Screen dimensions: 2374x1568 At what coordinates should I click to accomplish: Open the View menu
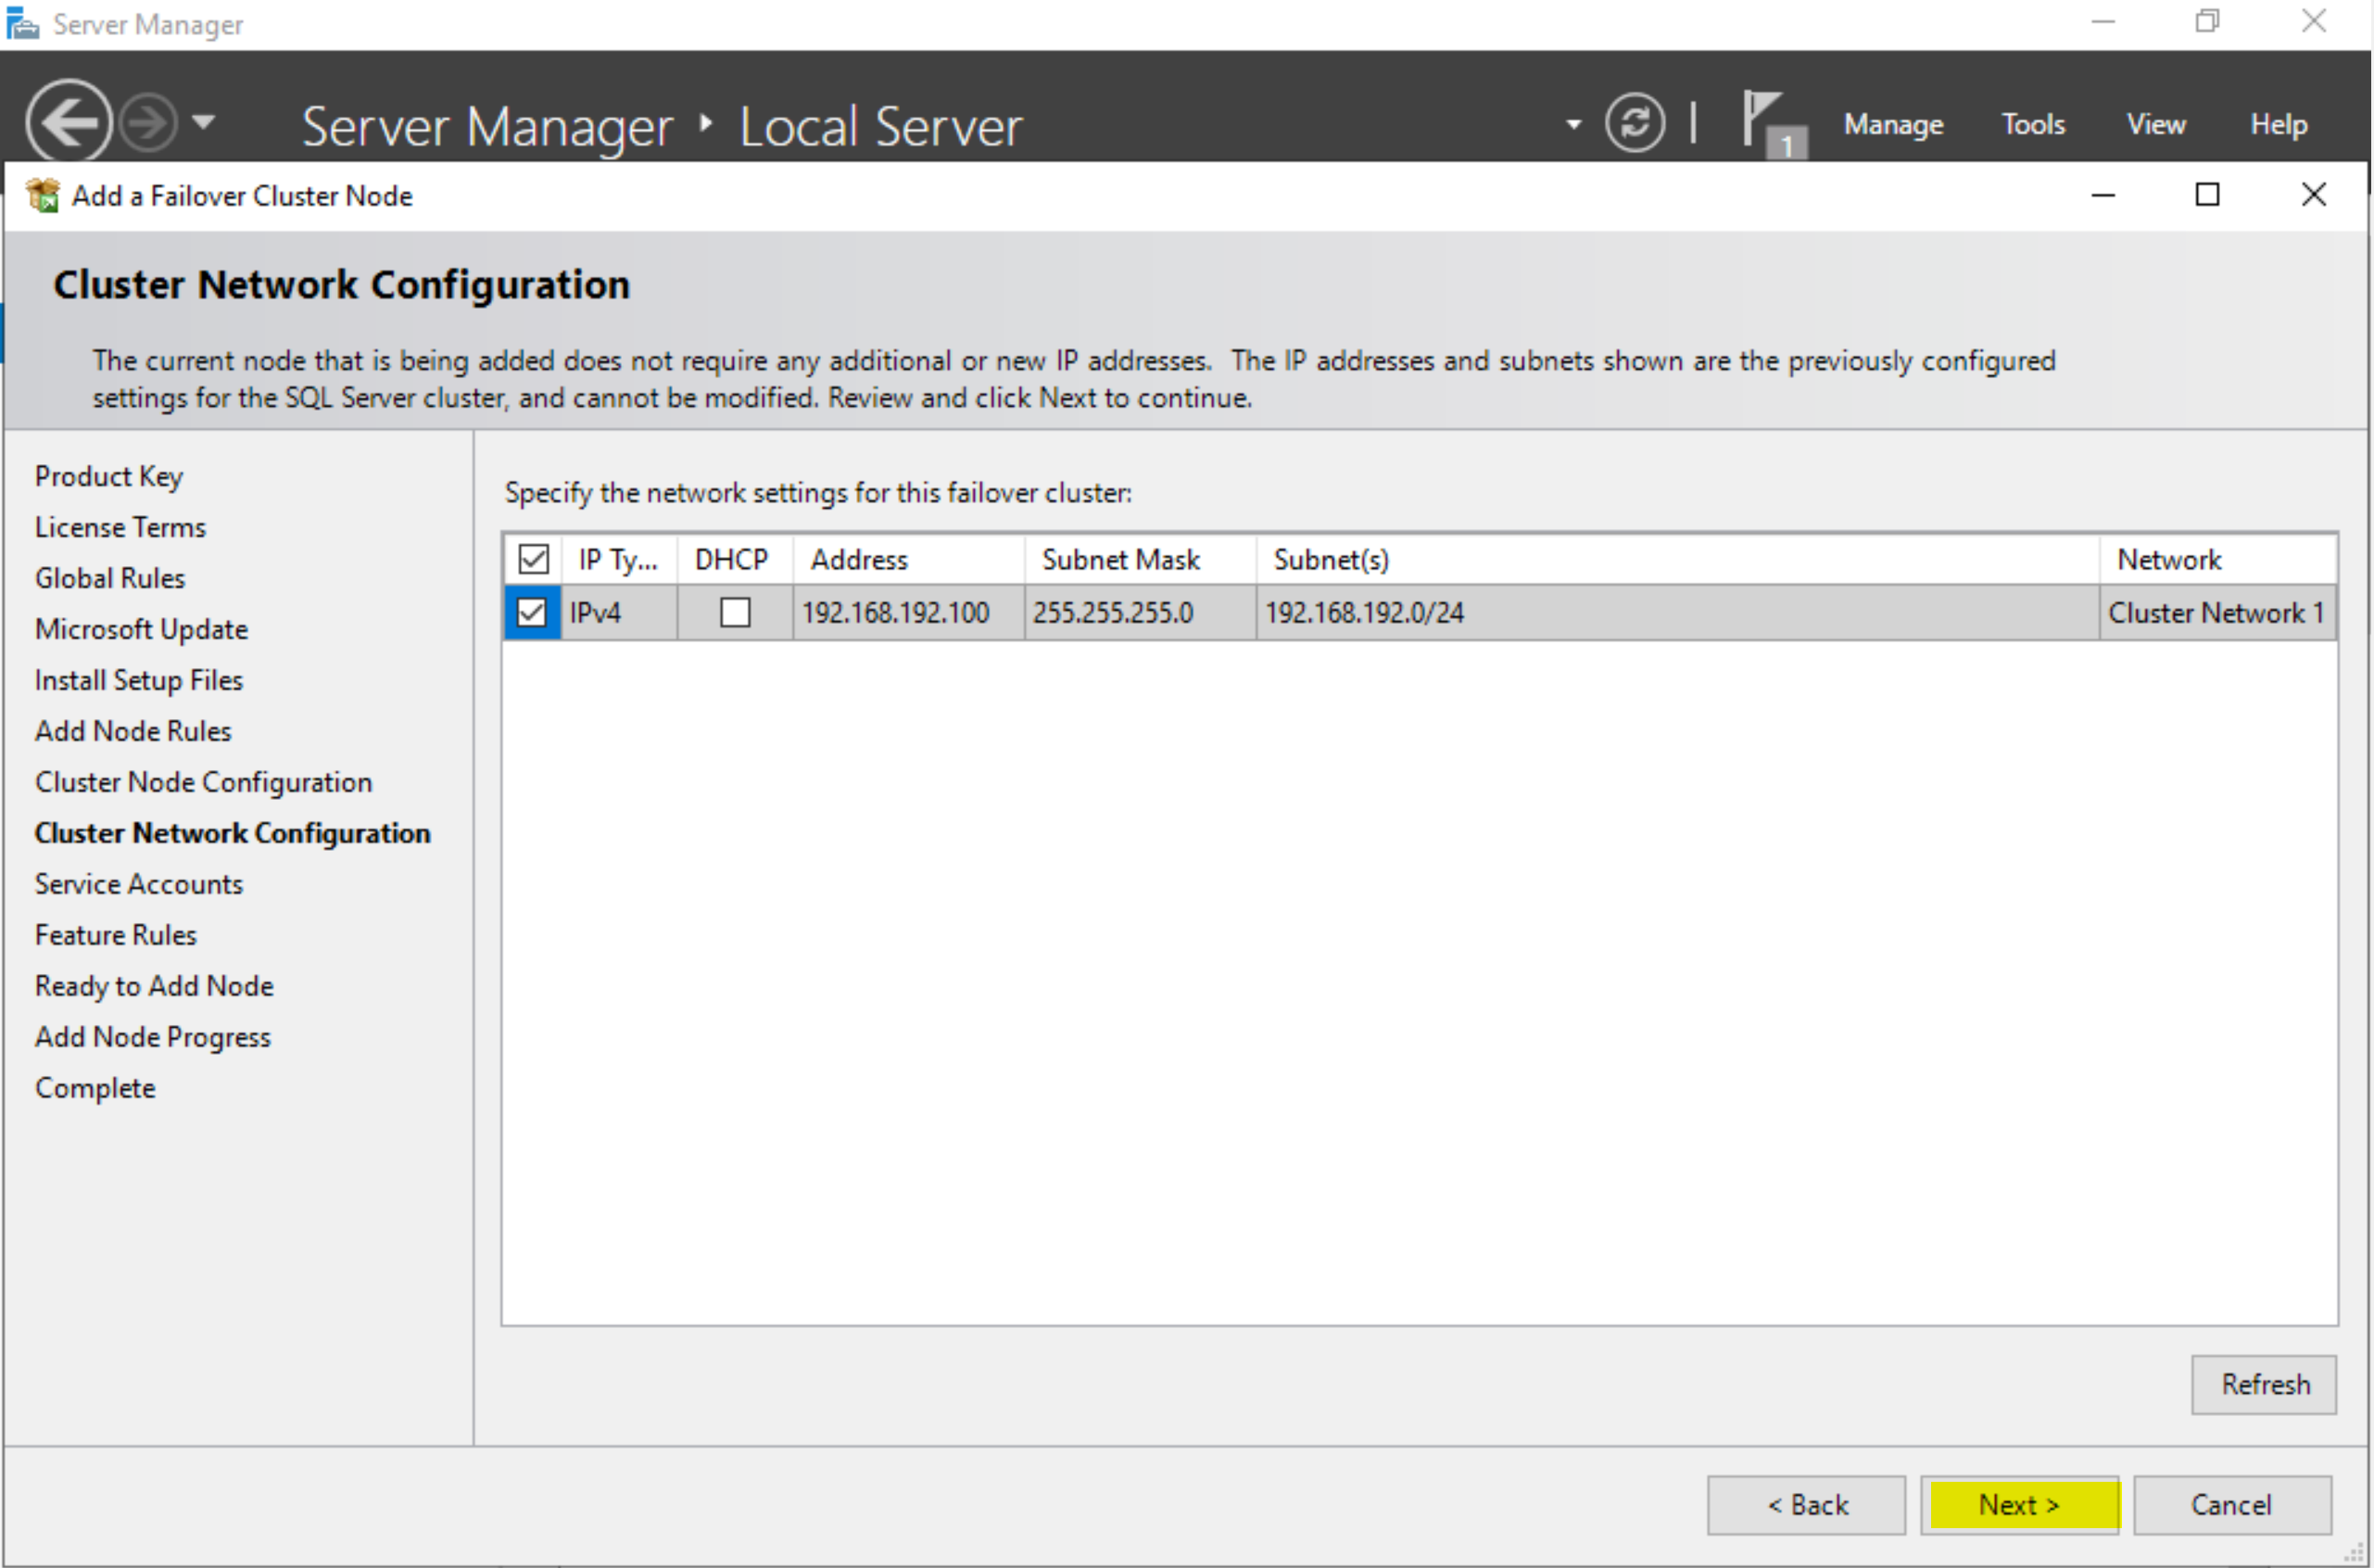[2156, 124]
